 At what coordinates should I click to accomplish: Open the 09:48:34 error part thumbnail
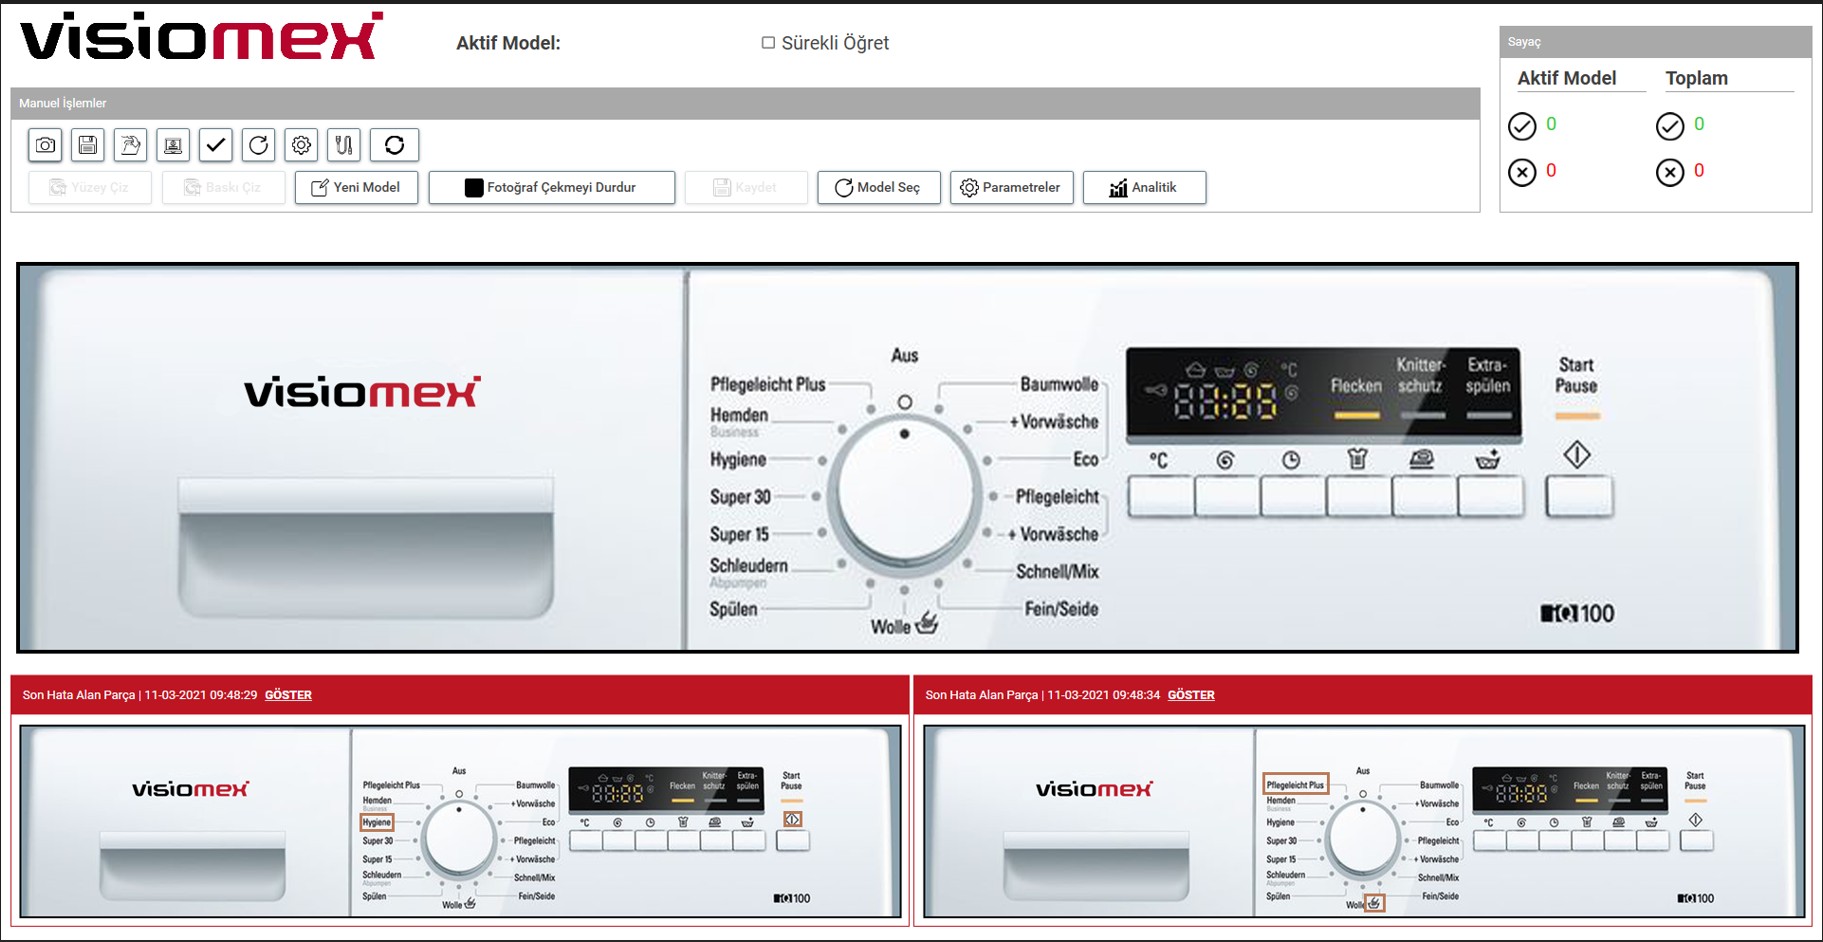point(1364,821)
